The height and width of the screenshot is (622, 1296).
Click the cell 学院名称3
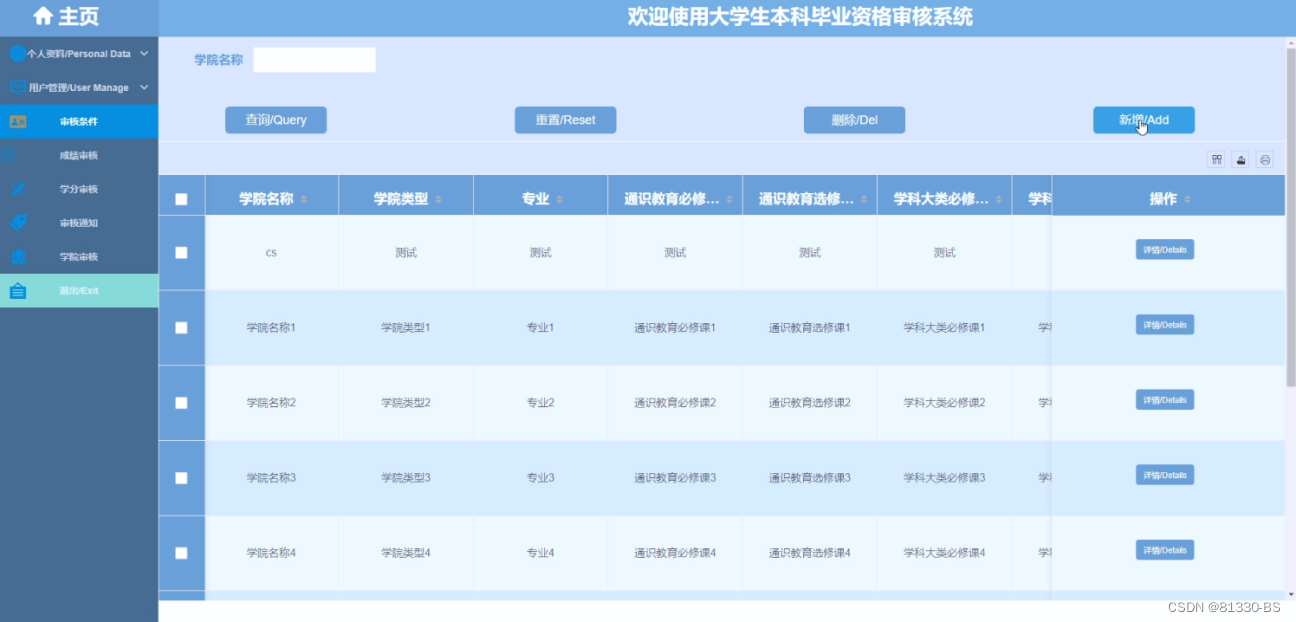point(271,478)
